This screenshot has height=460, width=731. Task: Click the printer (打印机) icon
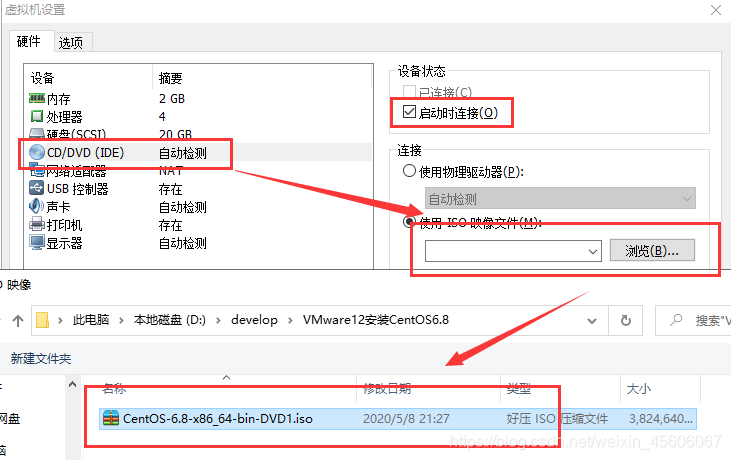pyautogui.click(x=37, y=225)
